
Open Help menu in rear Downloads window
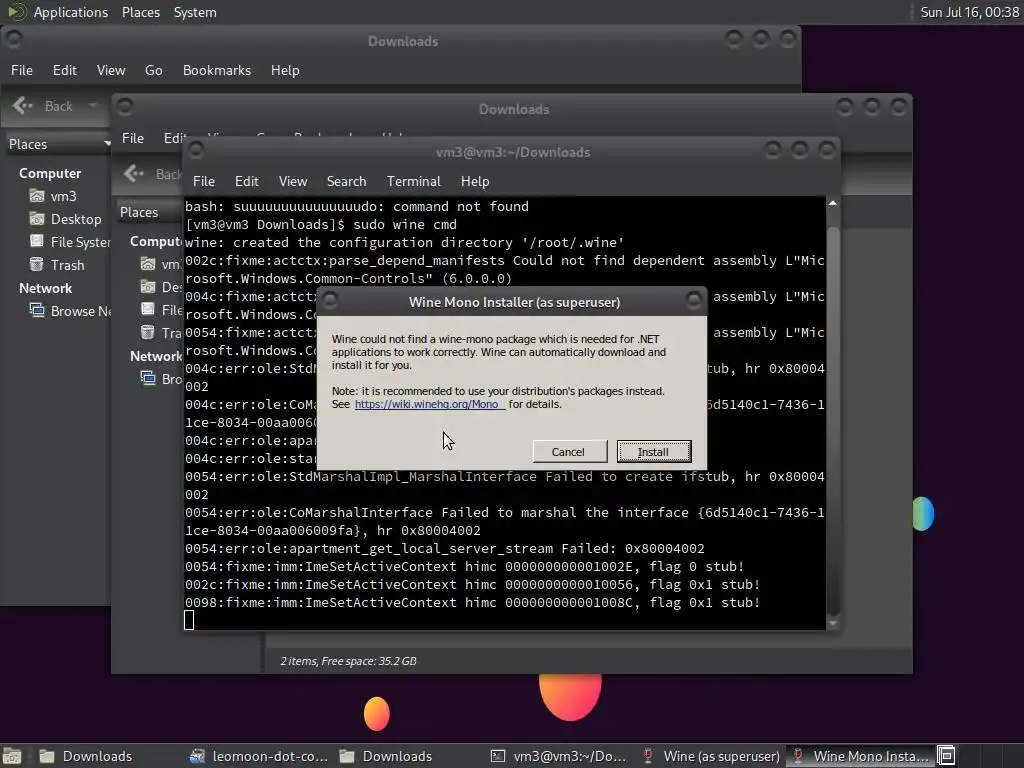click(285, 70)
